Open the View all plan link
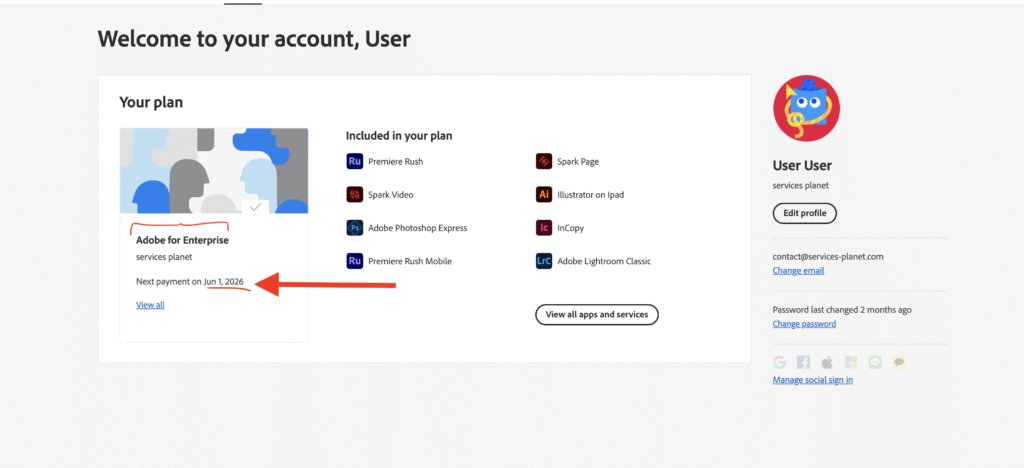The image size is (1024, 468). (150, 305)
